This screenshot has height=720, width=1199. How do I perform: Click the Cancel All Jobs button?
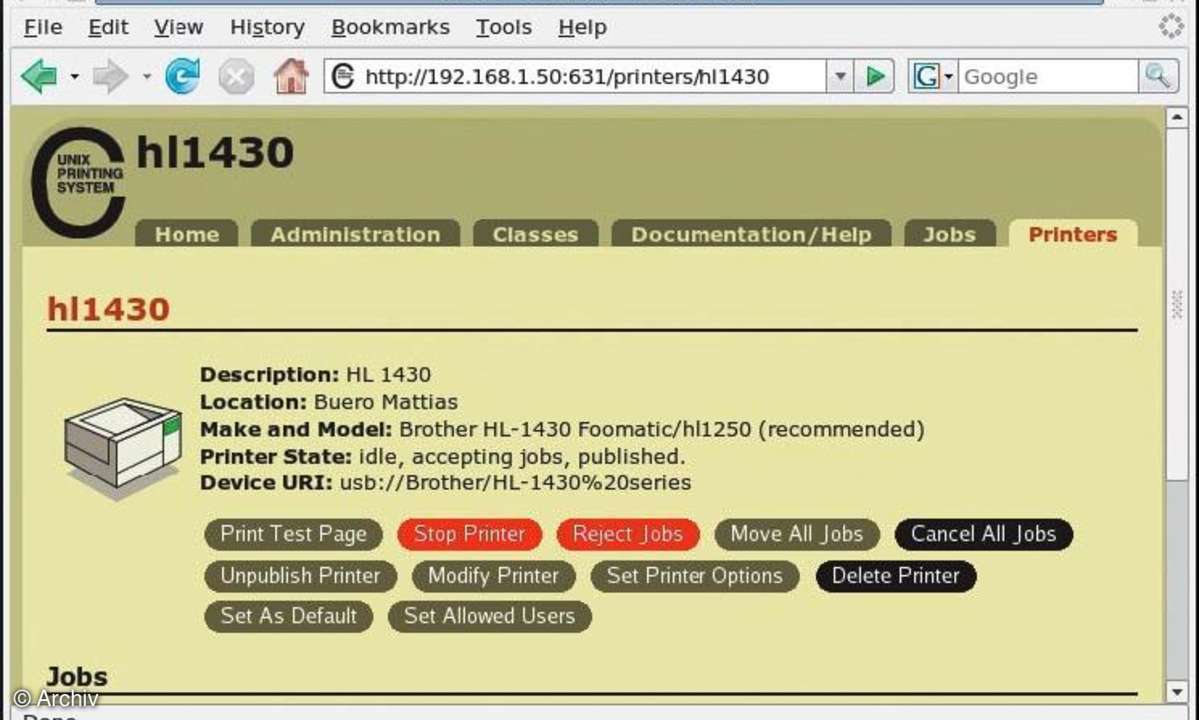pos(983,534)
